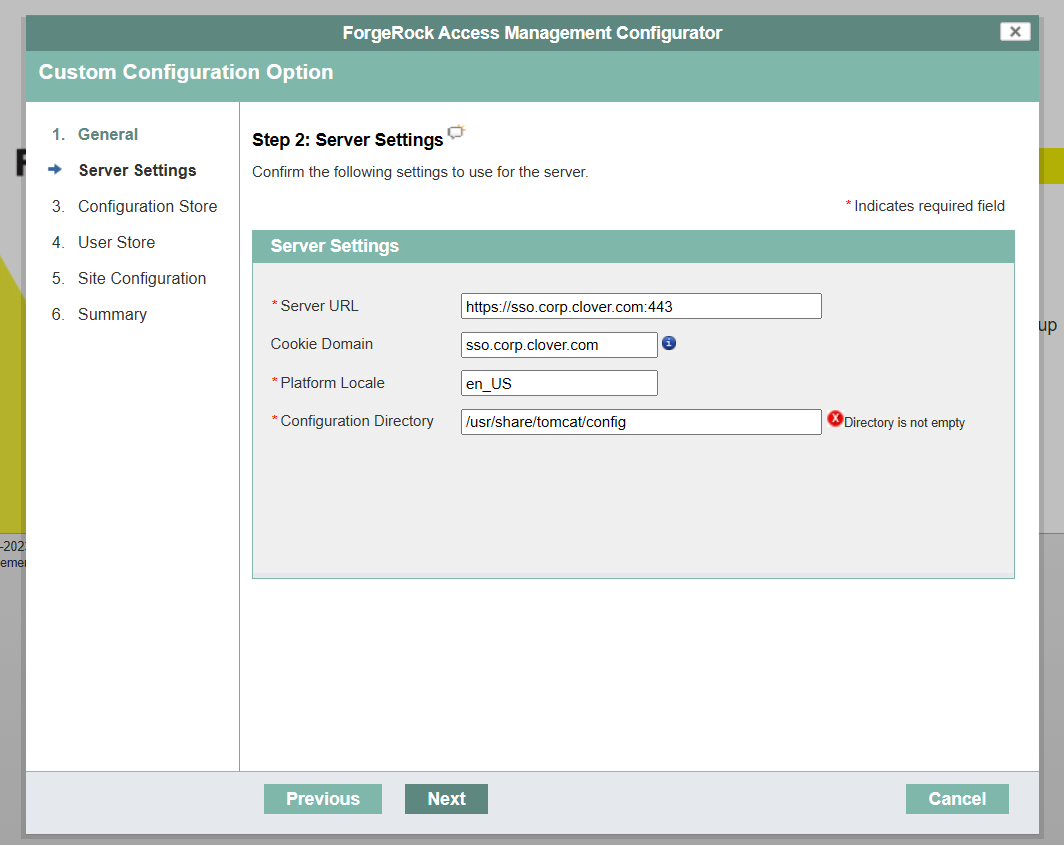Image resolution: width=1064 pixels, height=845 pixels.
Task: Open step 3 Configuration Store
Action: pyautogui.click(x=147, y=206)
